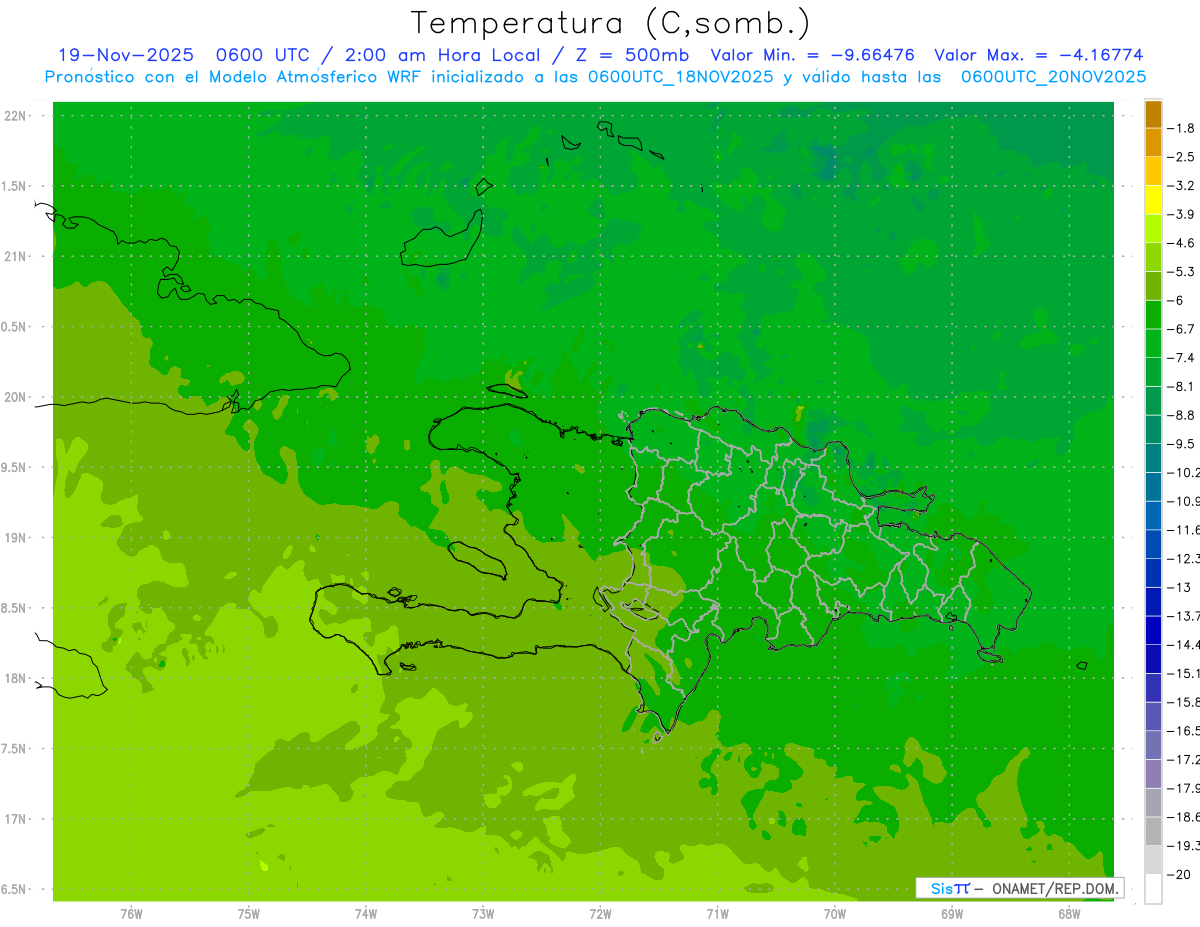
Task: Click the green swatch between -6 and -6.7
Action: point(1153,314)
